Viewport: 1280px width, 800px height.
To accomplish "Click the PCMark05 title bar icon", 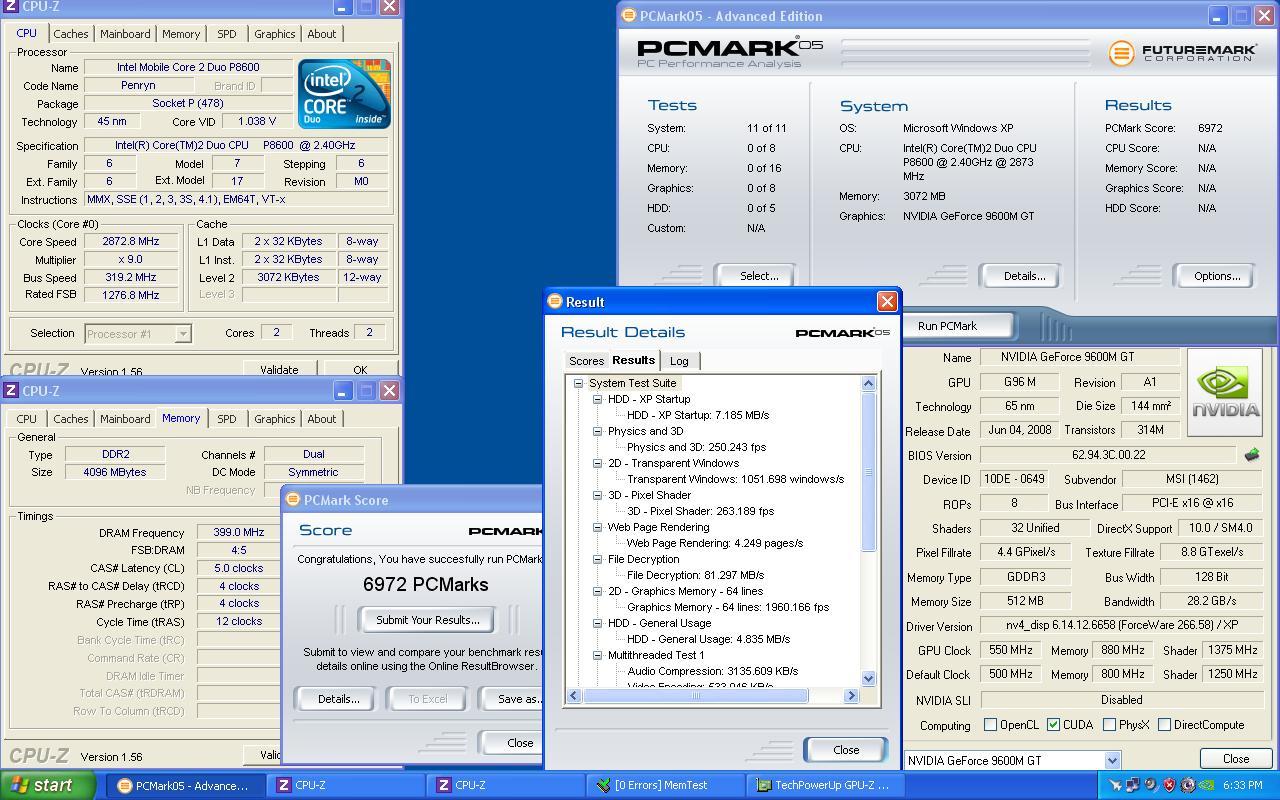I will pyautogui.click(x=629, y=16).
